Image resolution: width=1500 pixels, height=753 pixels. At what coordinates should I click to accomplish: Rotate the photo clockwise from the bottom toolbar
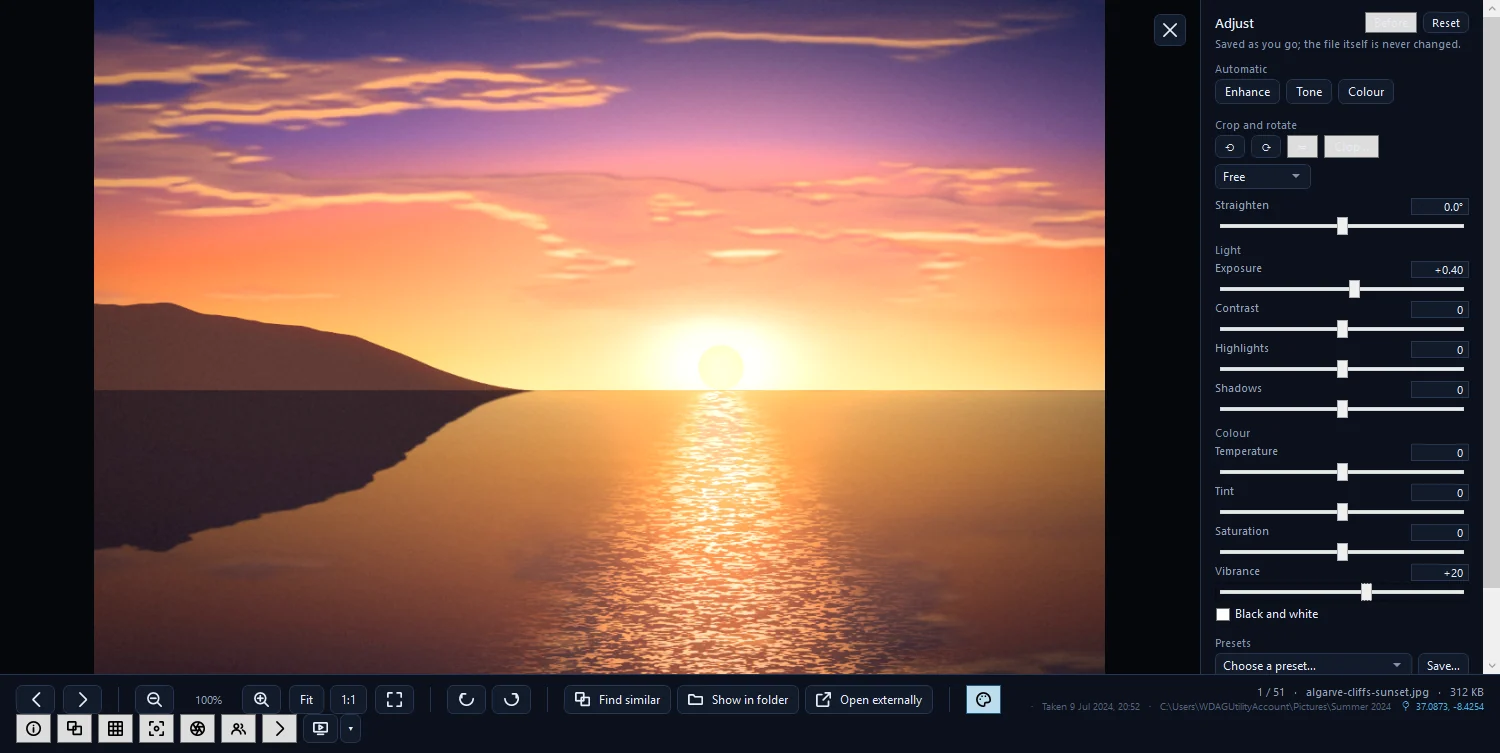pos(511,699)
